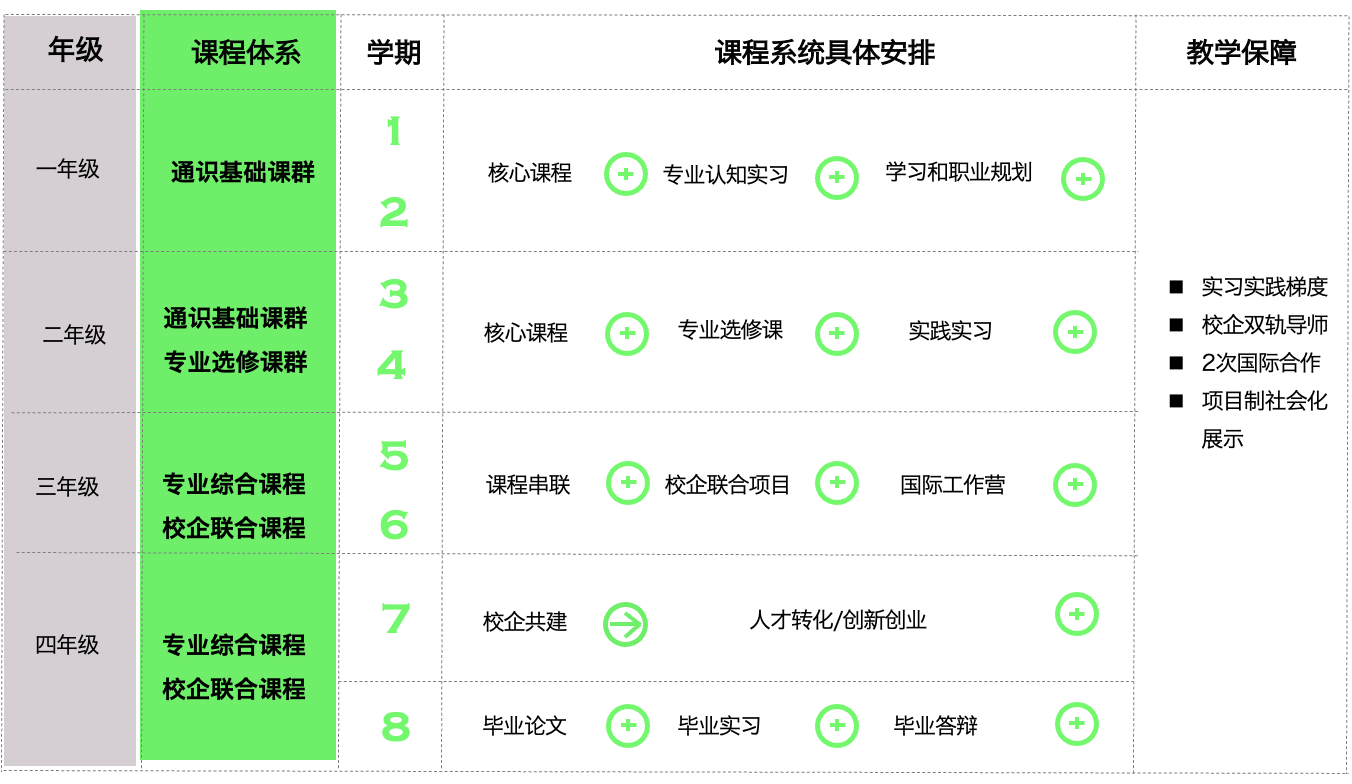Click the arrow icon next to 校企共建

pos(626,625)
